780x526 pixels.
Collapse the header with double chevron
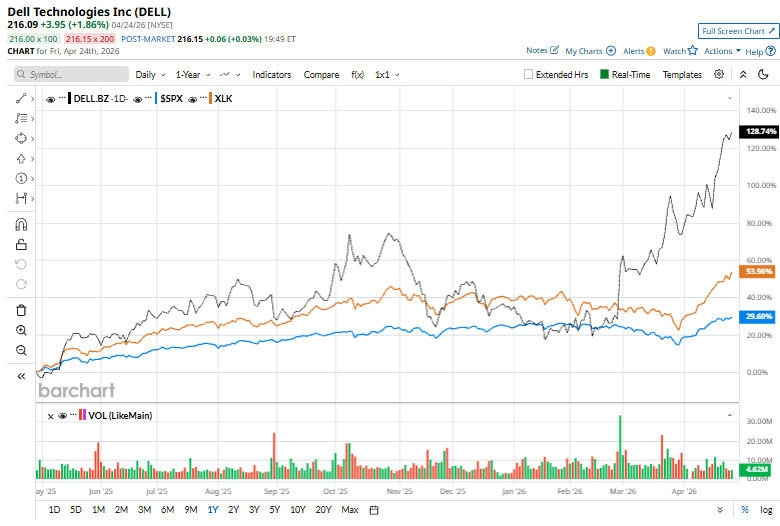tap(743, 74)
